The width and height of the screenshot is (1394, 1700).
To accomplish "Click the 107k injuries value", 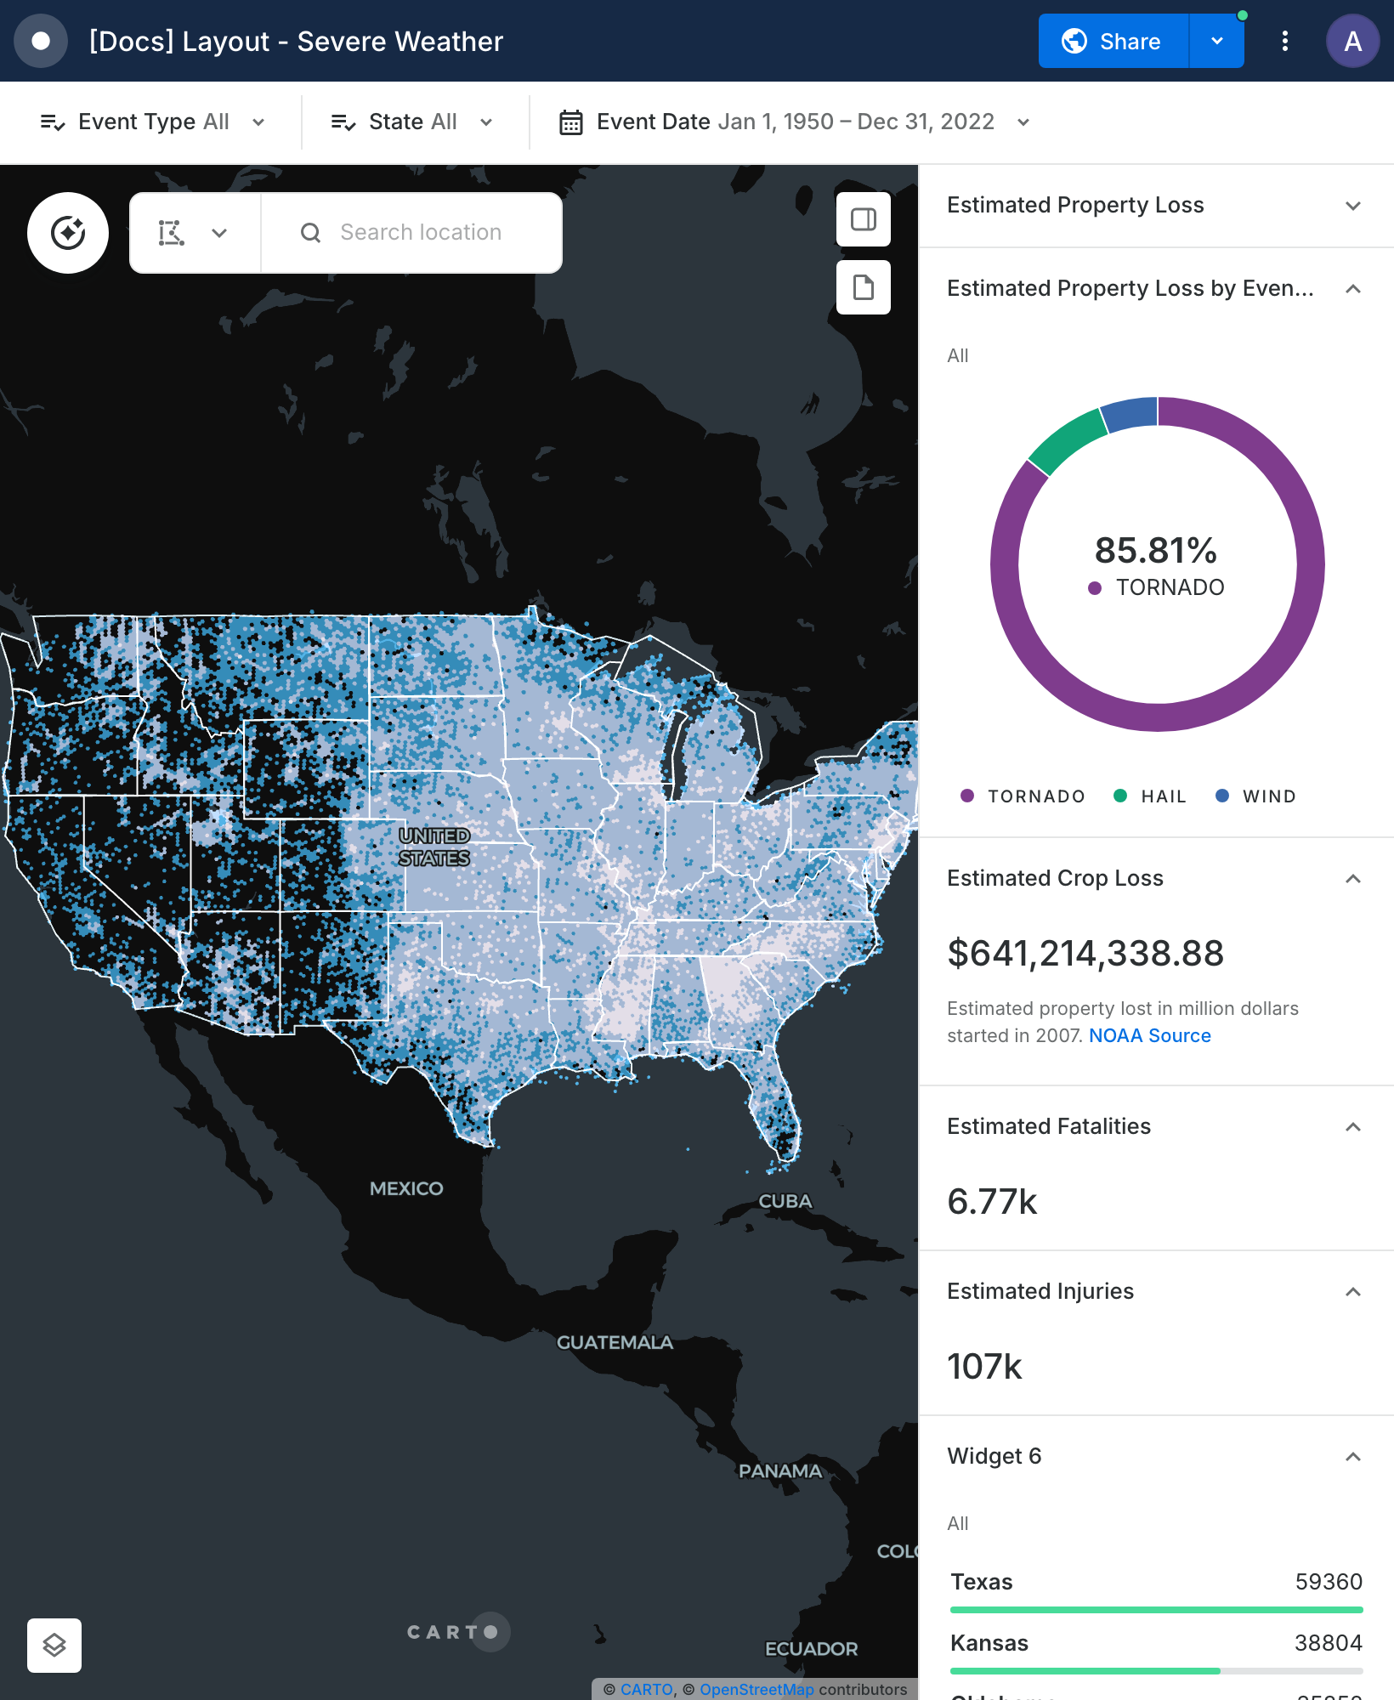I will 984,1367.
